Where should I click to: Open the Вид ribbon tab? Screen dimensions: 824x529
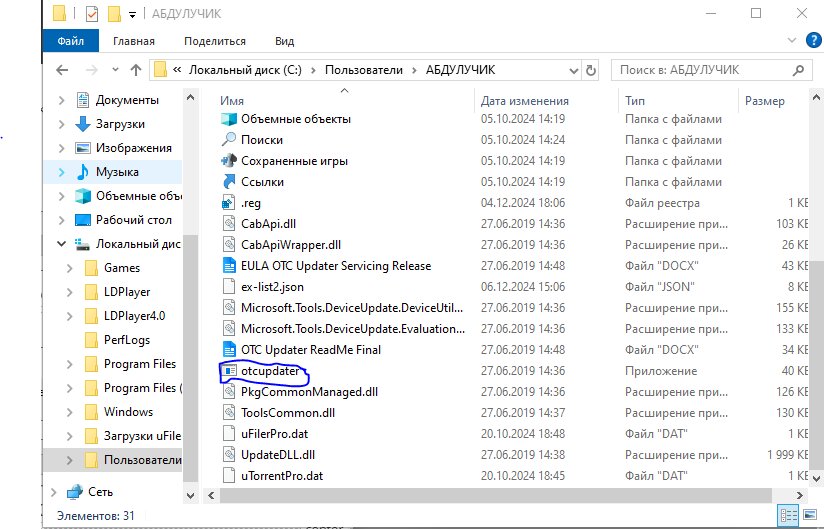284,41
